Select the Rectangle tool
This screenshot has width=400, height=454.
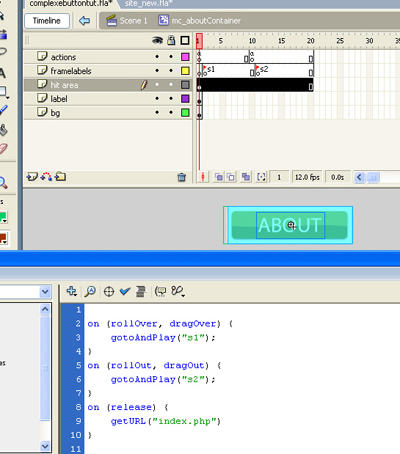[x=3, y=92]
